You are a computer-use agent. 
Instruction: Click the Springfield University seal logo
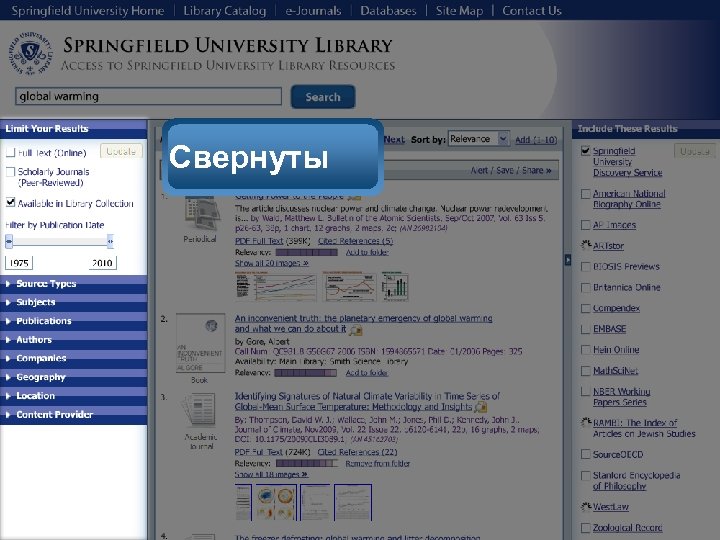pyautogui.click(x=31, y=53)
